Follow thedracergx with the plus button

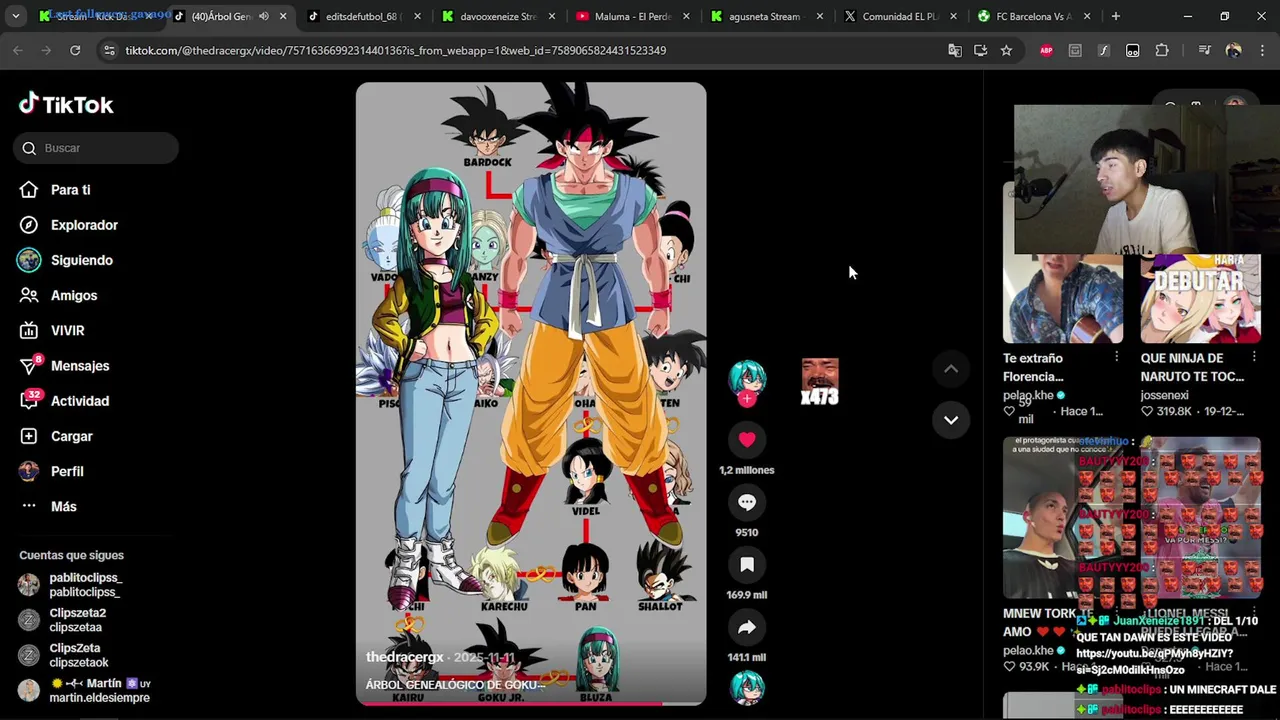click(x=747, y=399)
